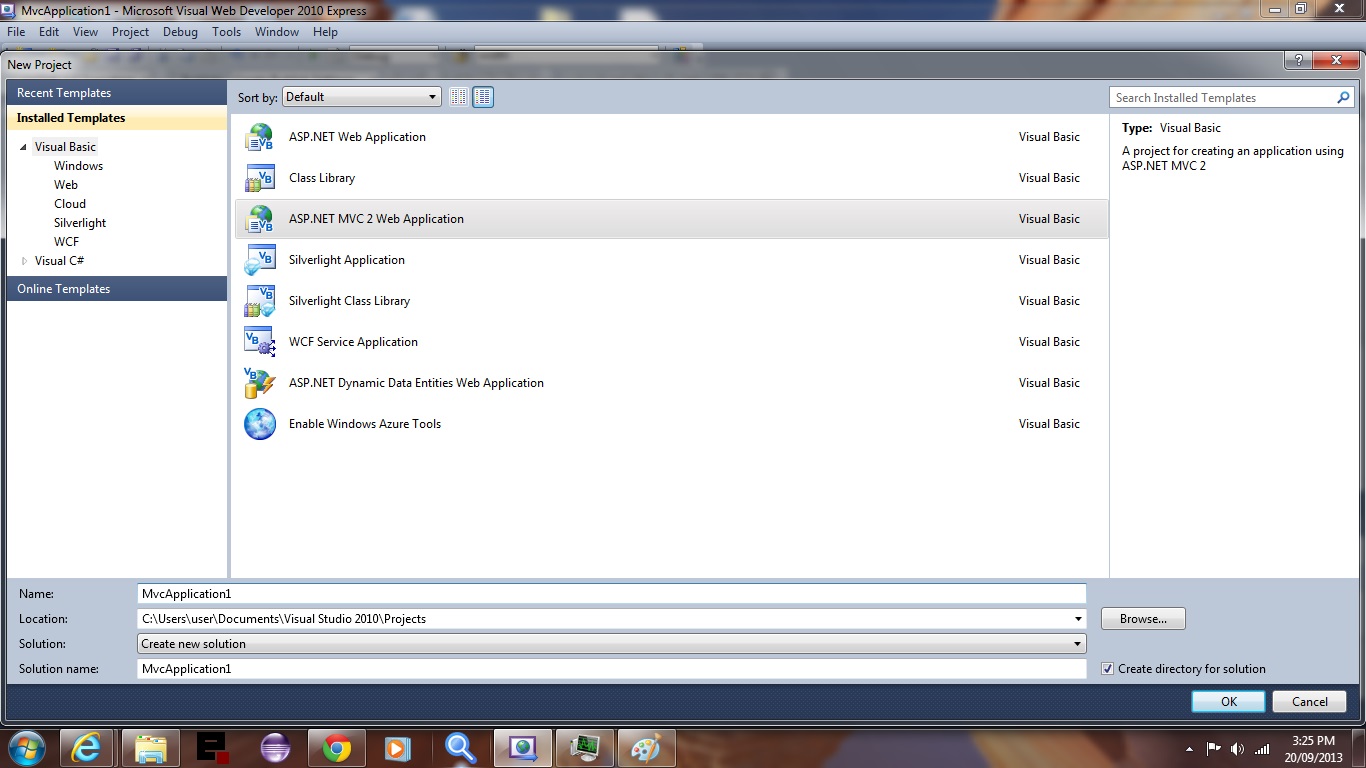Open Google Chrome from the taskbar
The height and width of the screenshot is (768, 1366).
tap(337, 748)
